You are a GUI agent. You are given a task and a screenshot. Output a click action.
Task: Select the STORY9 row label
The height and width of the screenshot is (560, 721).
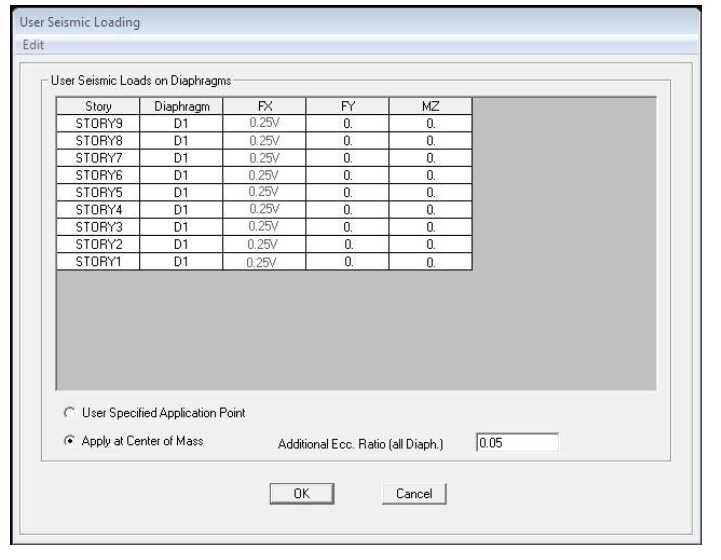click(x=98, y=123)
